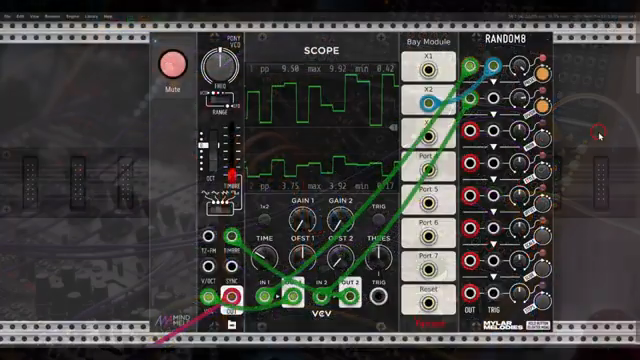The width and height of the screenshot is (640, 360).
Task: Click the Scope IN 2 jack
Action: click(321, 296)
